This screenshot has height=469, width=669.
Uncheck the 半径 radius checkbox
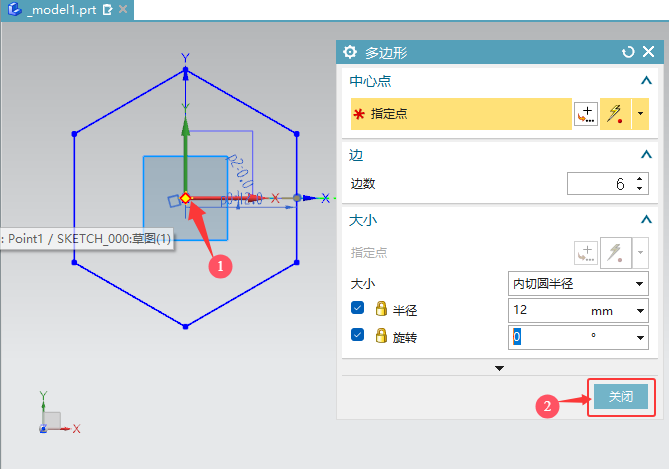point(358,311)
